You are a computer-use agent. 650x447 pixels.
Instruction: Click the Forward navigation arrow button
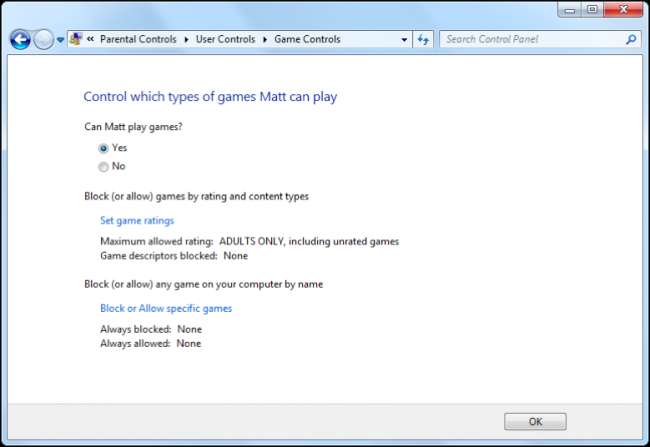coord(44,40)
